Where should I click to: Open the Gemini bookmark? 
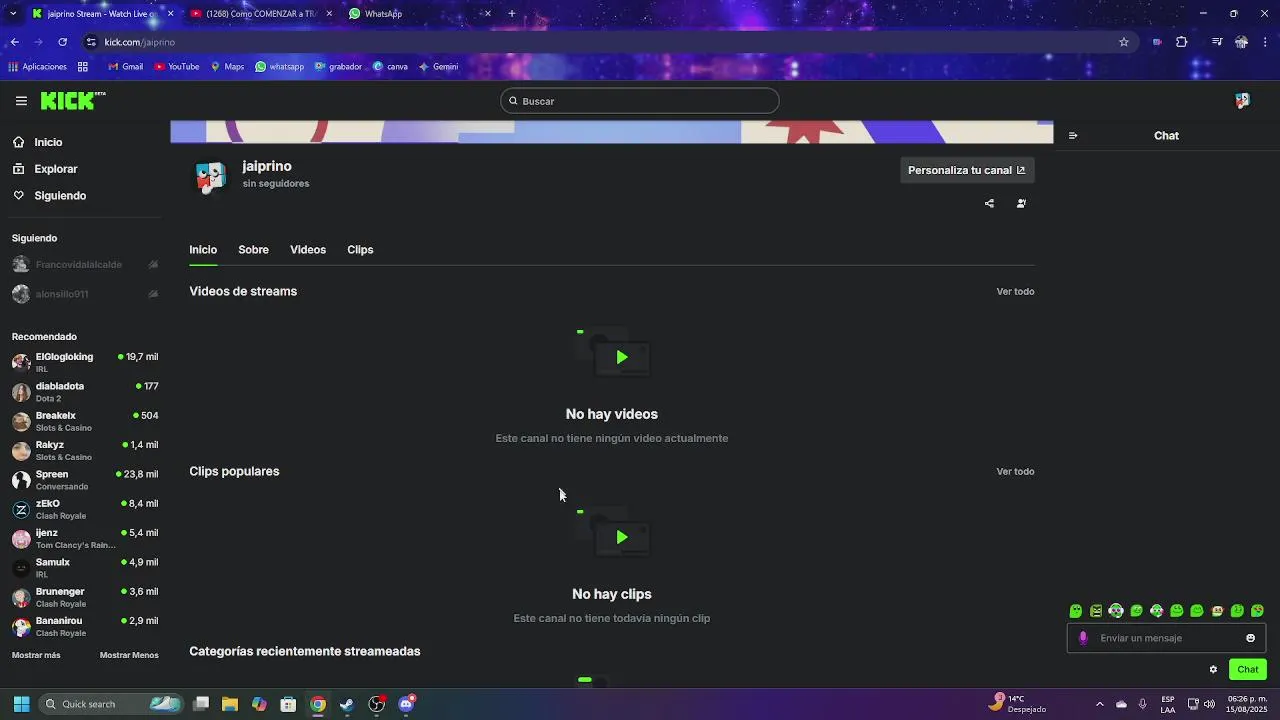(438, 67)
